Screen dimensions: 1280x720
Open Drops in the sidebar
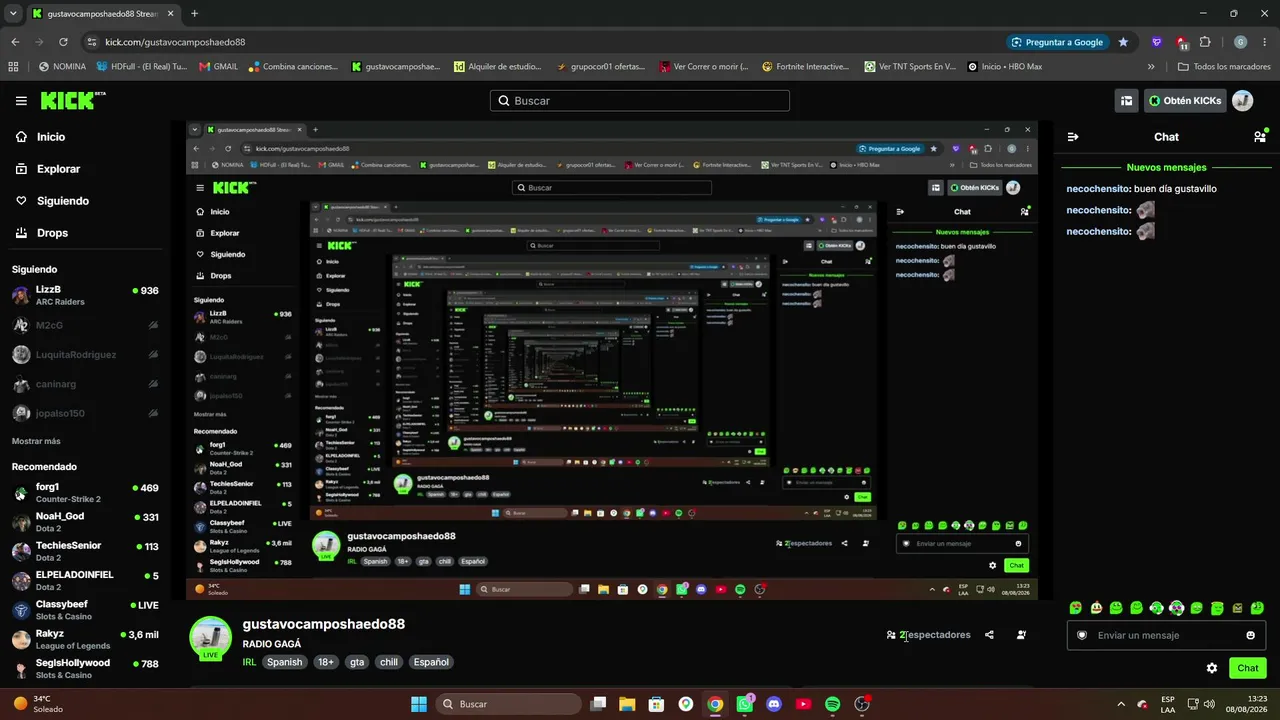click(x=52, y=233)
